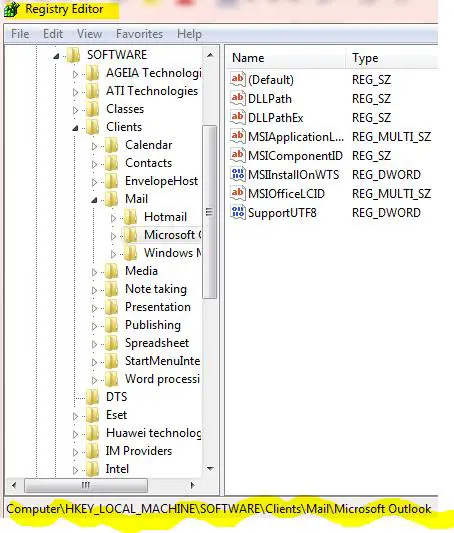
Task: Click the string icon next to MSIApplicationL...
Action: [x=238, y=137]
